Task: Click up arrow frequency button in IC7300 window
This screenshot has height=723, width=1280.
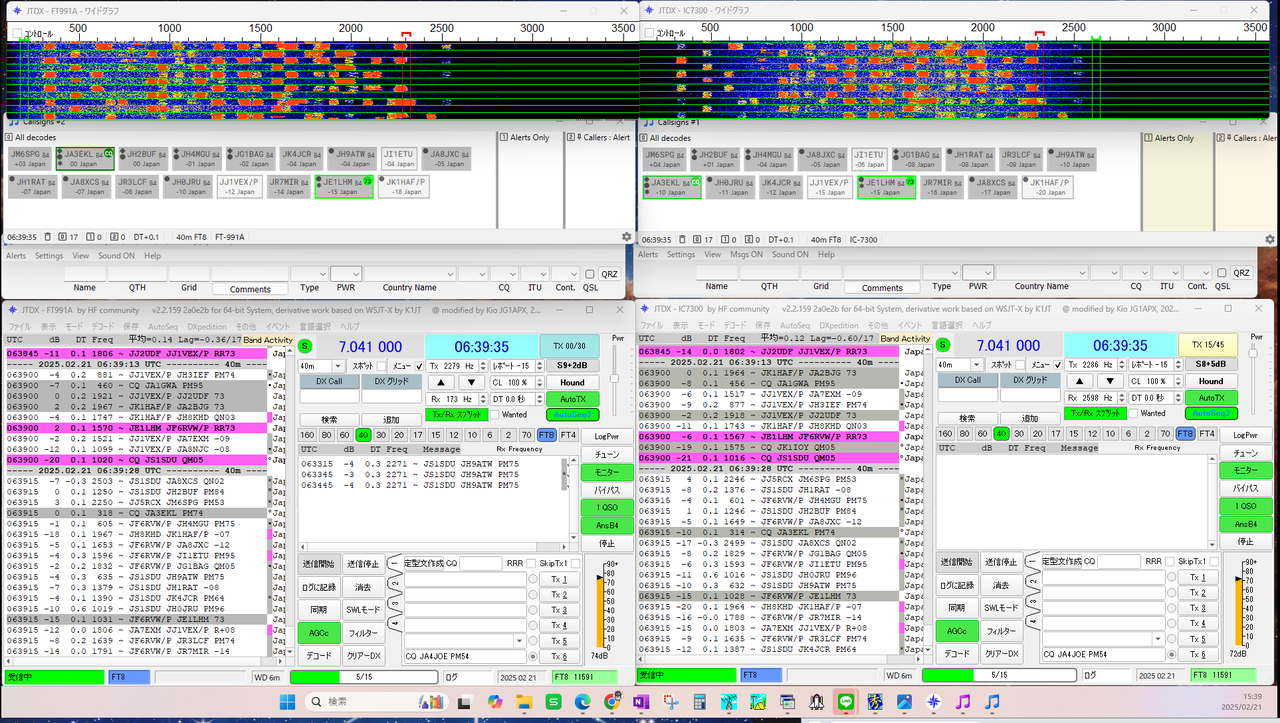Action: coord(1080,382)
